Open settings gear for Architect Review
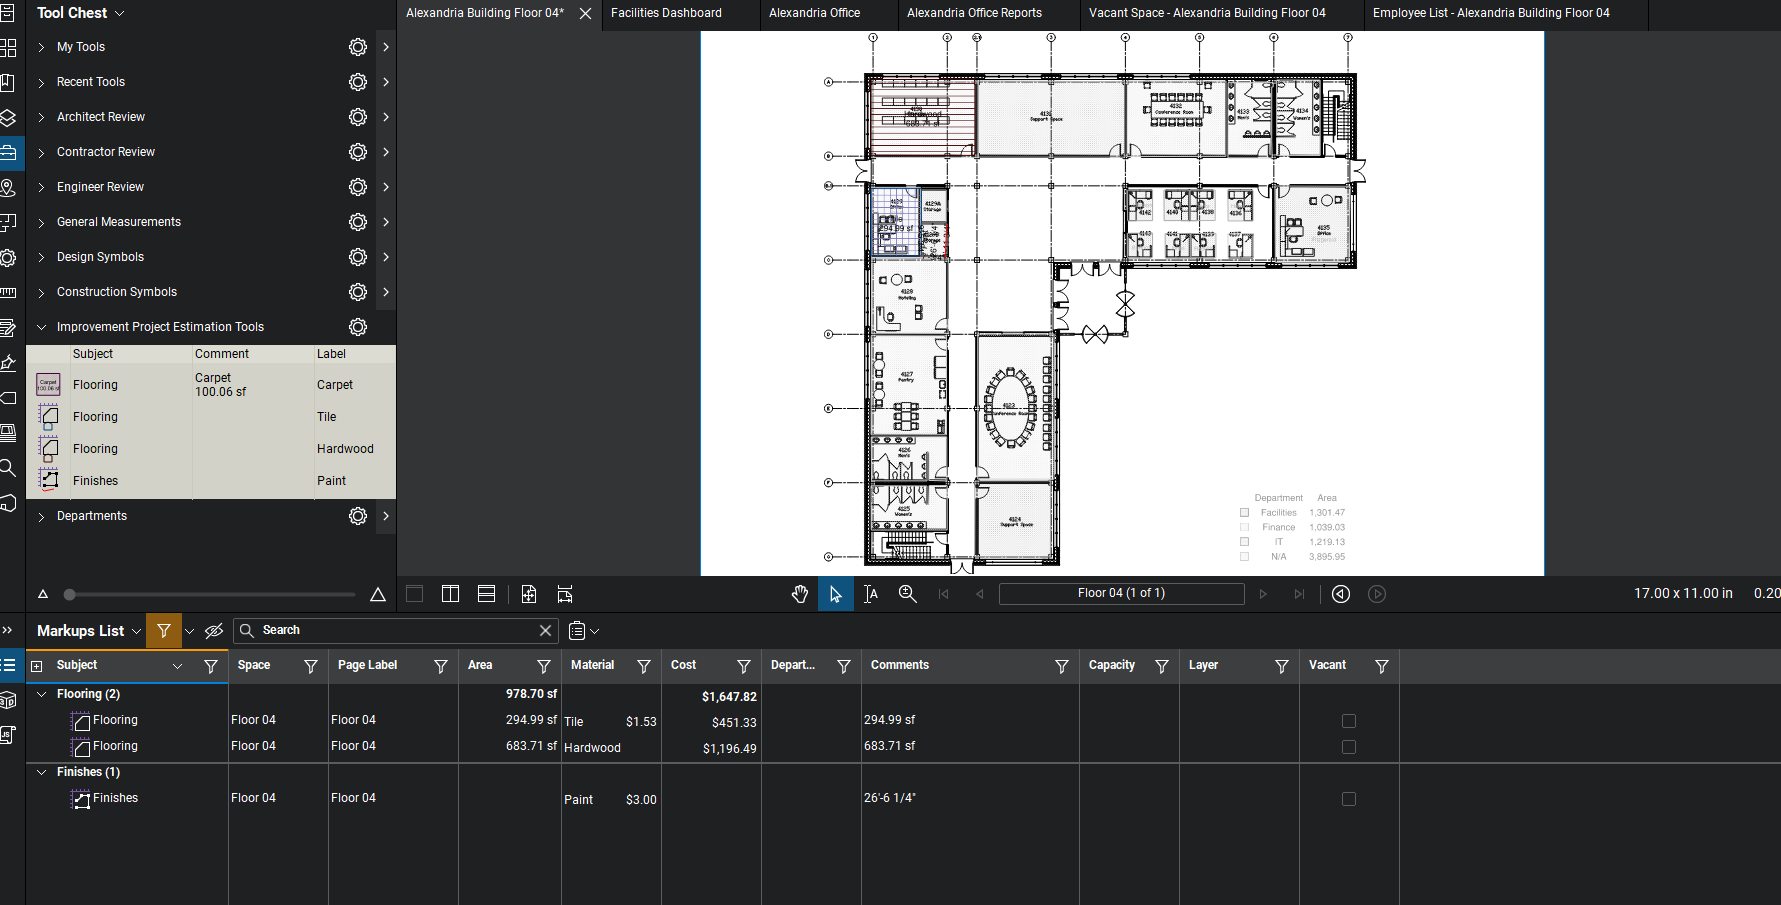The image size is (1781, 905). point(357,117)
